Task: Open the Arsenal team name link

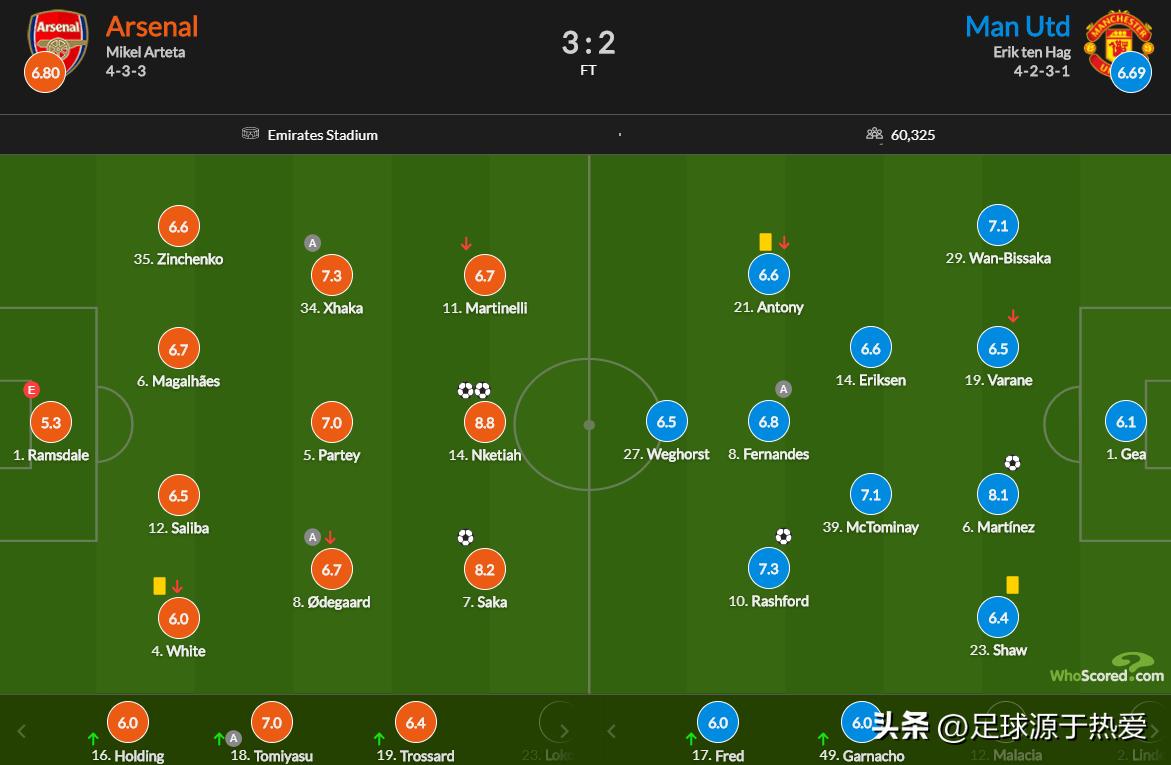Action: click(x=152, y=26)
